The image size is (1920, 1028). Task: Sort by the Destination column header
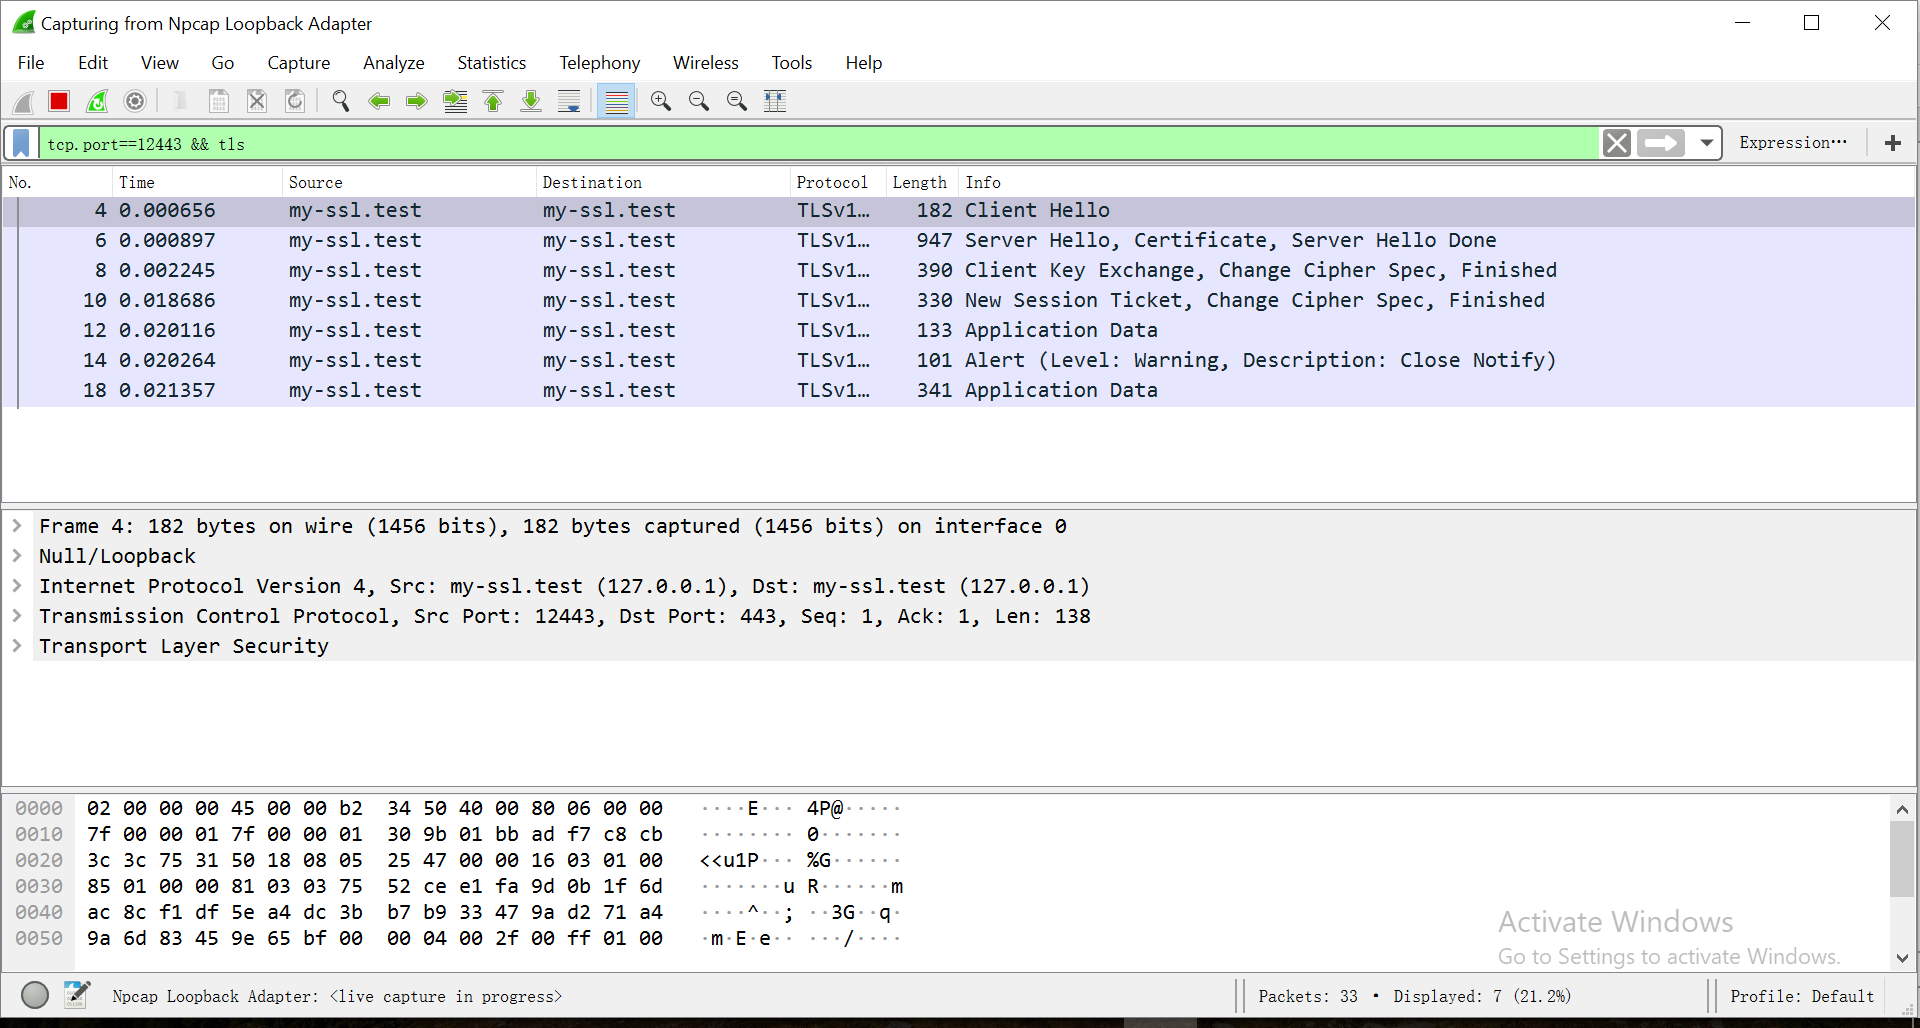(663, 182)
